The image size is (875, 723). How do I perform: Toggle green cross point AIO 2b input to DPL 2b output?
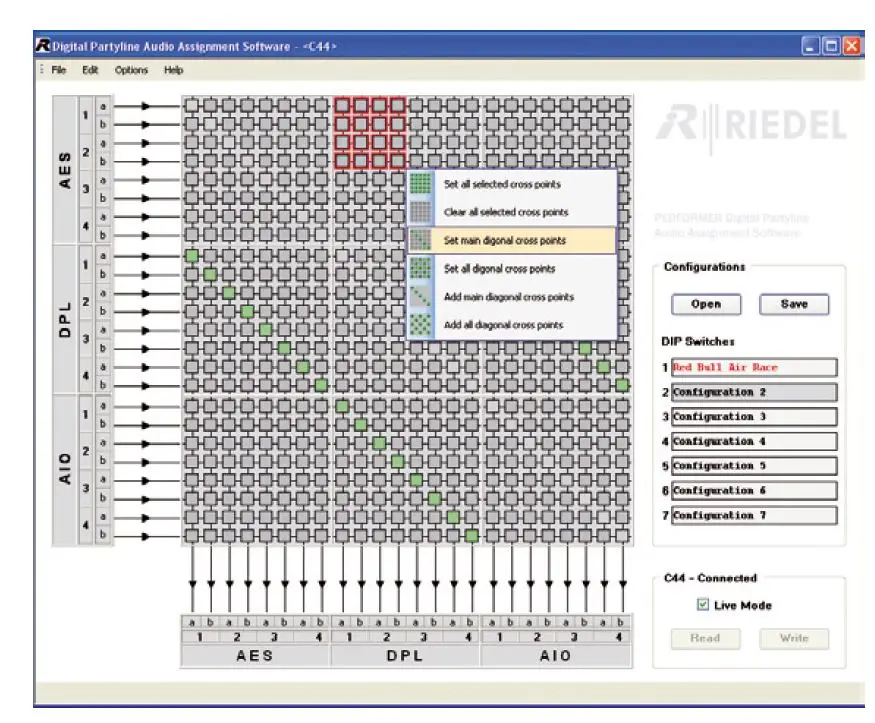coord(397,461)
